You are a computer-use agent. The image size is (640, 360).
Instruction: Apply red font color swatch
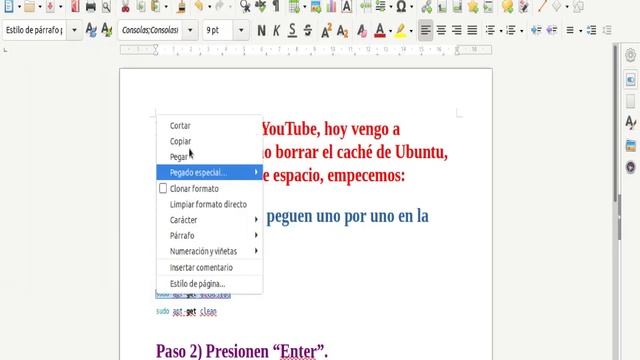click(380, 30)
